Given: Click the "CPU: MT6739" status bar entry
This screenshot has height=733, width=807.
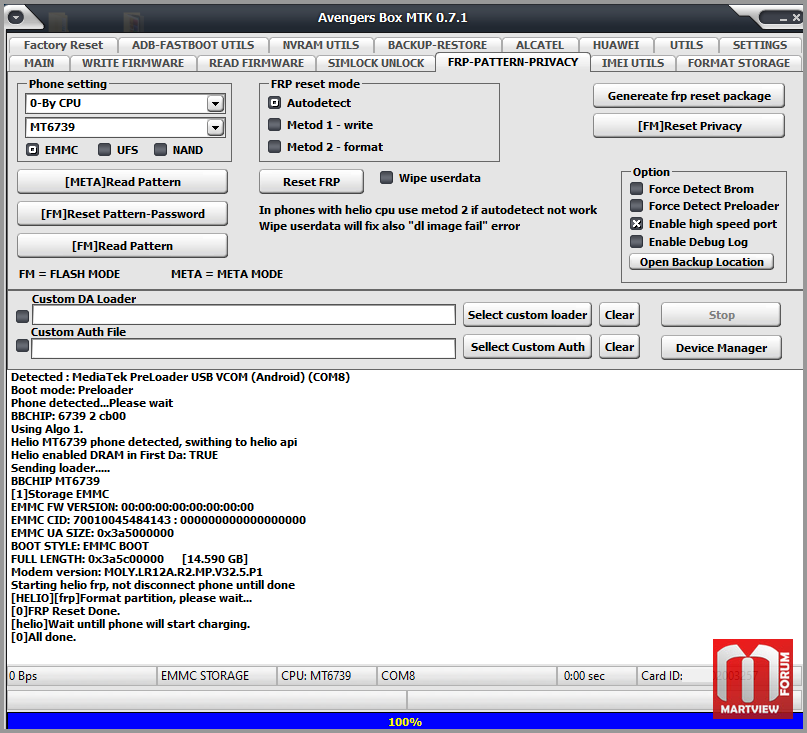Looking at the screenshot, I should [x=327, y=676].
